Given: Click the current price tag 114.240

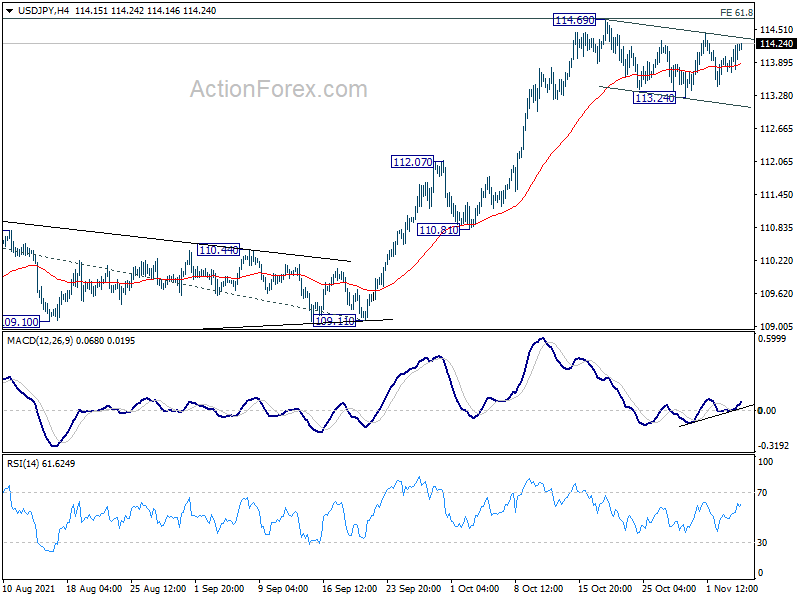Looking at the screenshot, I should pyautogui.click(x=776, y=43).
